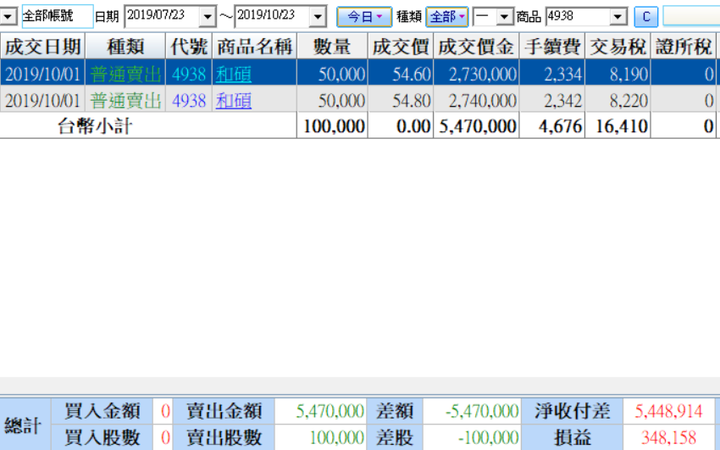
Task: Select the 成交價 54.60 cell
Action: click(x=400, y=74)
